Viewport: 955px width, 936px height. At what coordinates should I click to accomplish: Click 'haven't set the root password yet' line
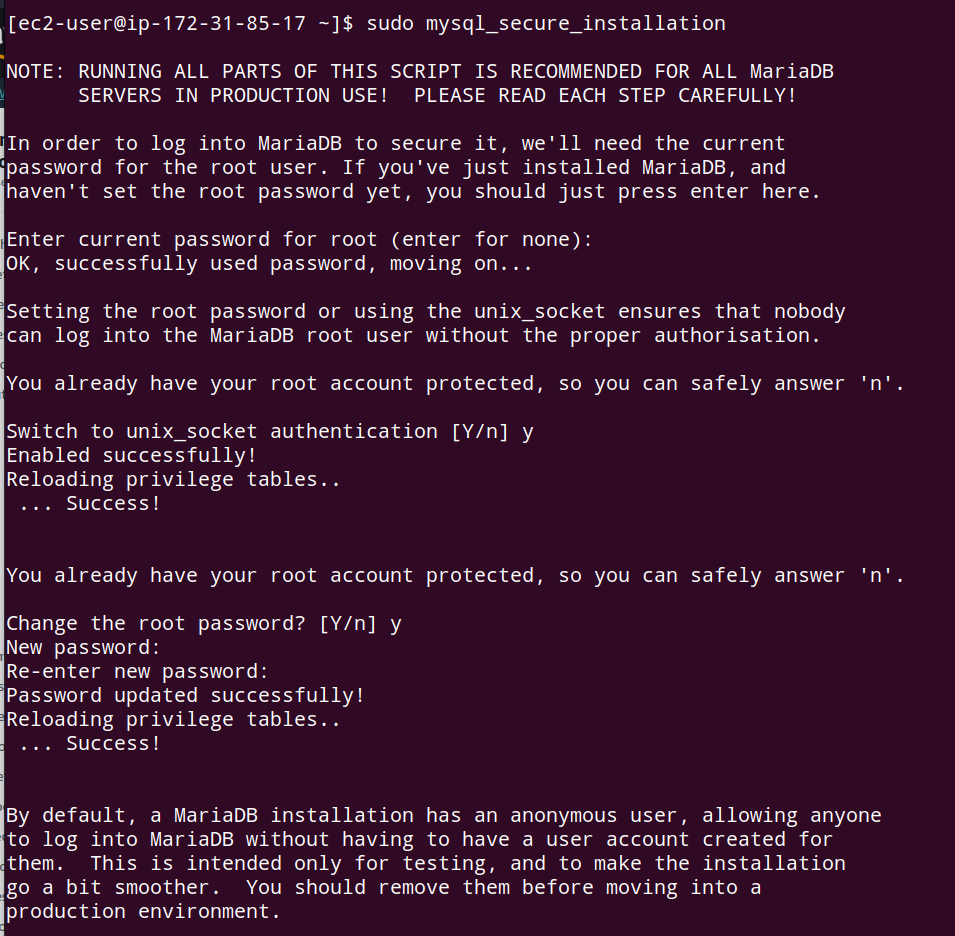[x=414, y=192]
